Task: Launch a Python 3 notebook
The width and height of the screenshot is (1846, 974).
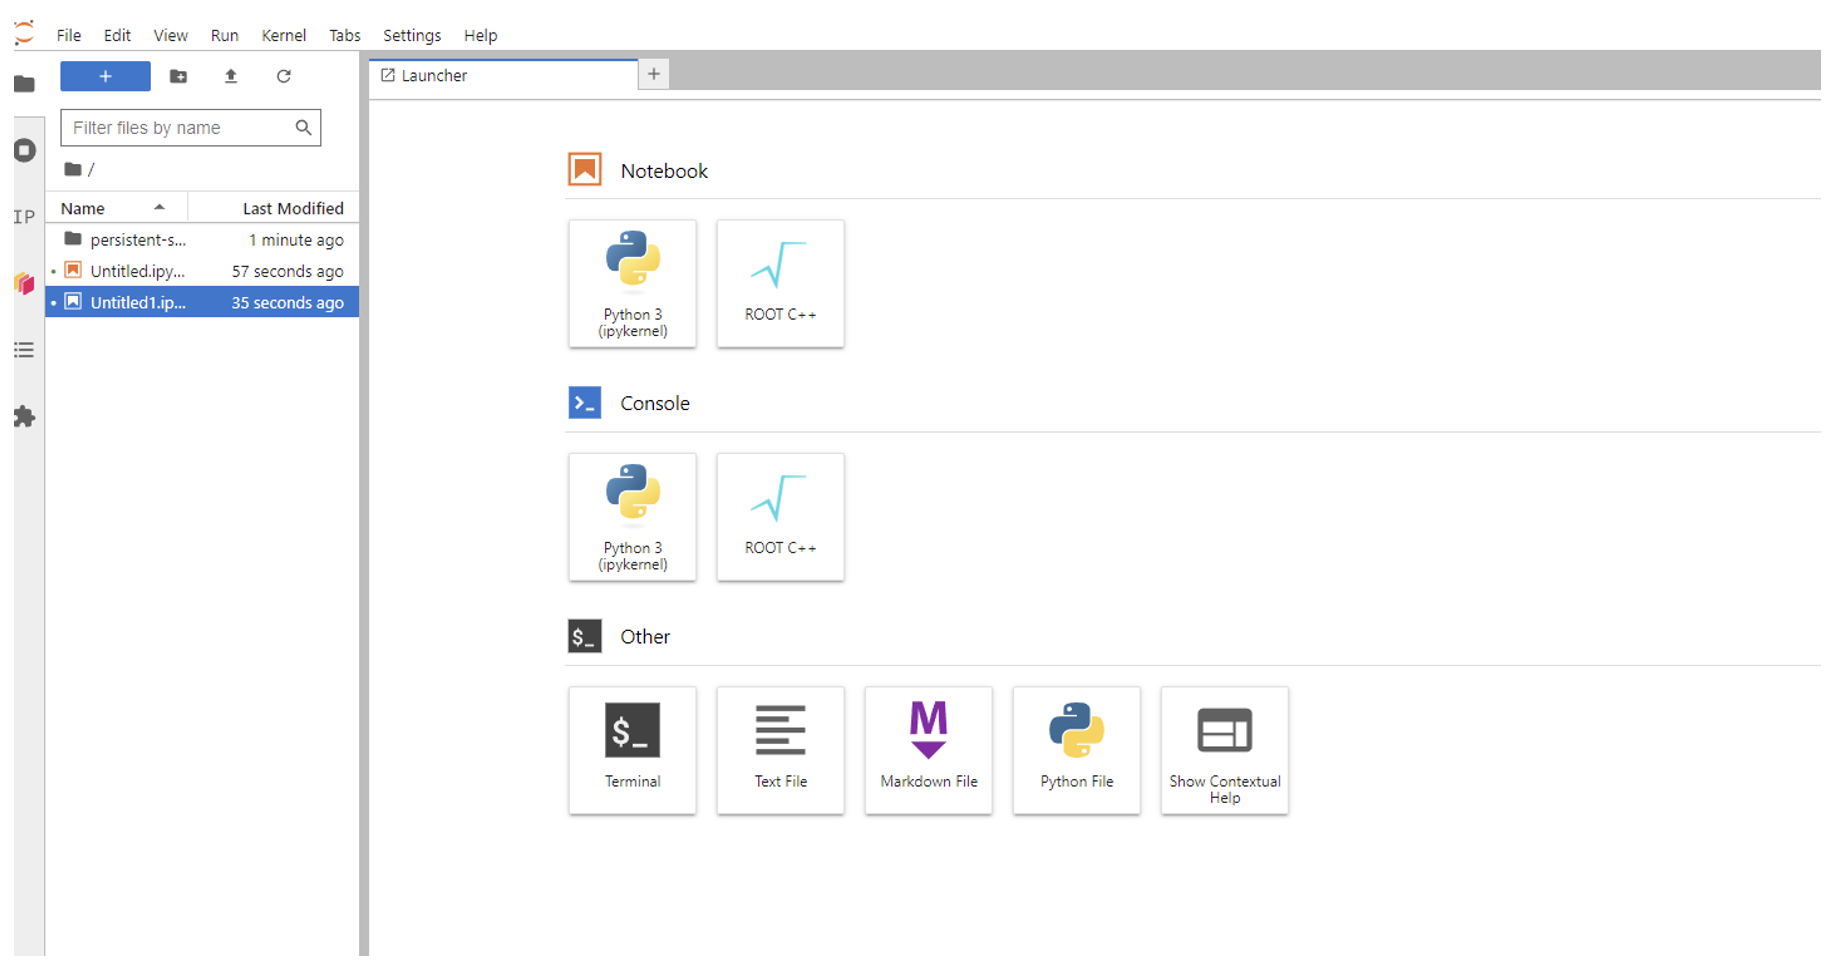Action: 632,284
